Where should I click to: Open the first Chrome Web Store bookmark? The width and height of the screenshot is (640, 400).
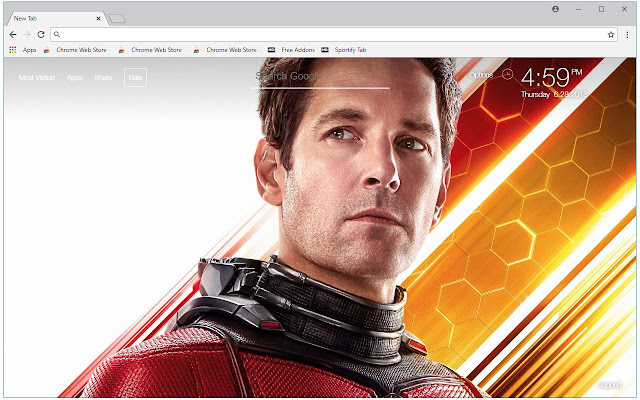coord(76,50)
